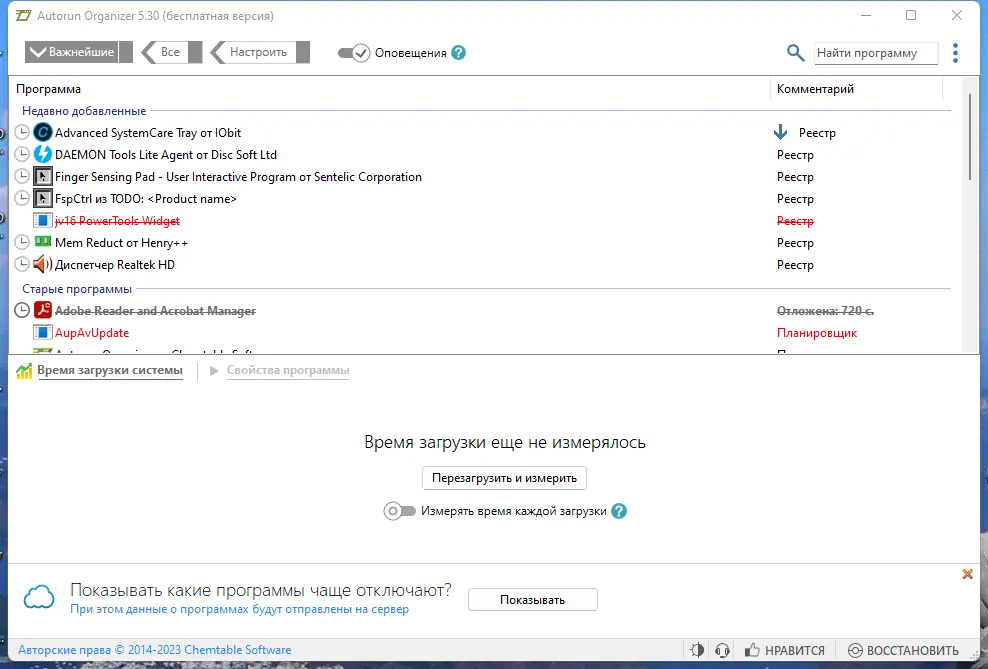
Task: Click the brightness theme icon in status bar
Action: 697,650
